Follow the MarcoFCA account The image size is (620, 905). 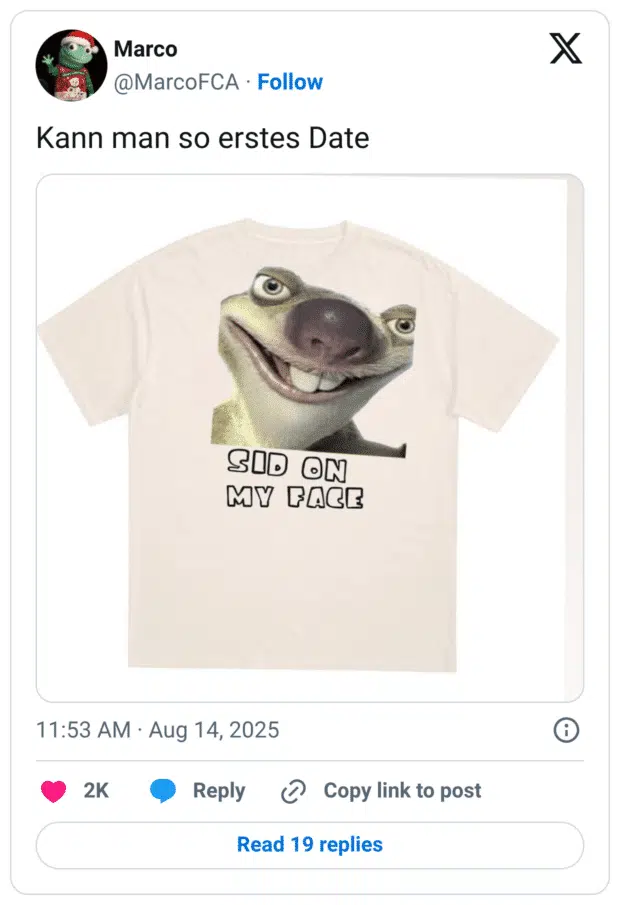pos(290,82)
